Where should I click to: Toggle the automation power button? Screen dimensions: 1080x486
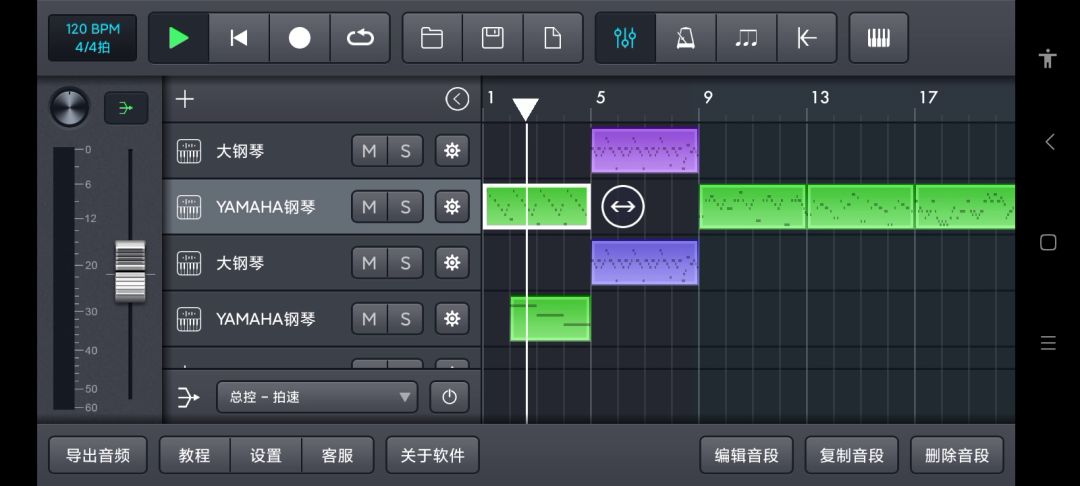449,397
